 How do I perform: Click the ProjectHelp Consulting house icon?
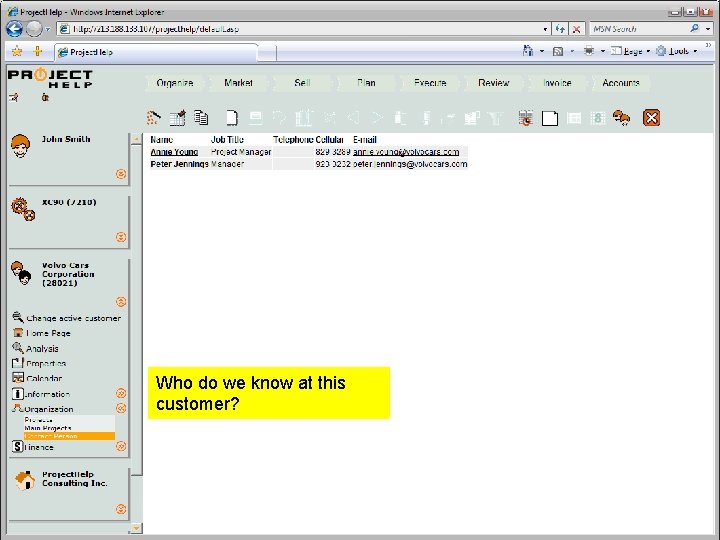(25, 481)
